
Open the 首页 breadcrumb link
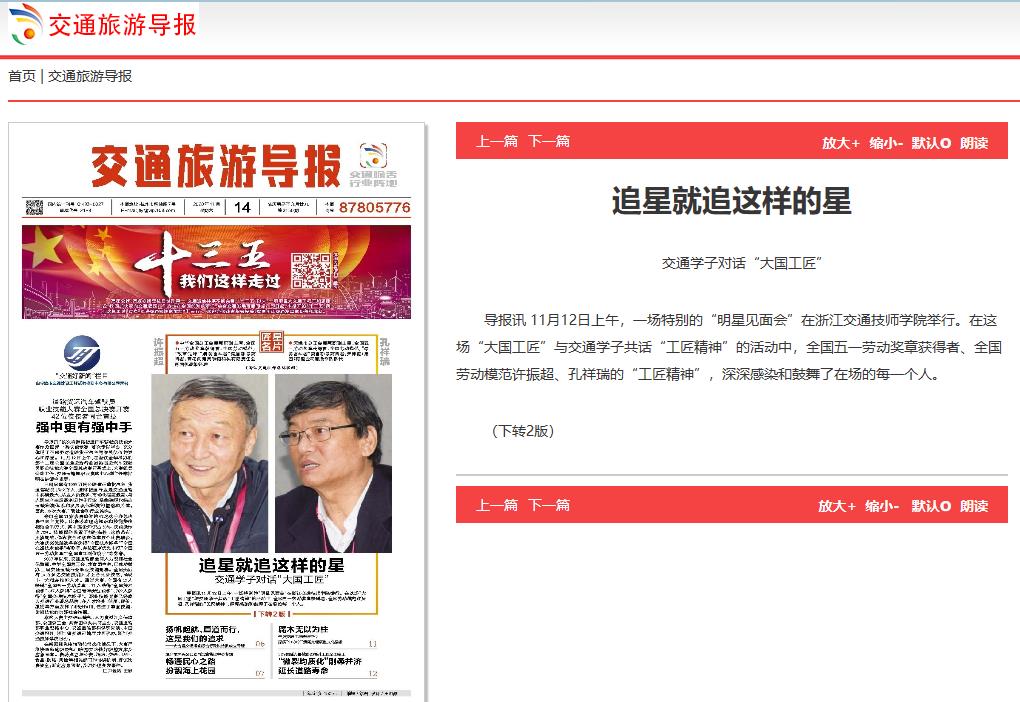tap(21, 76)
